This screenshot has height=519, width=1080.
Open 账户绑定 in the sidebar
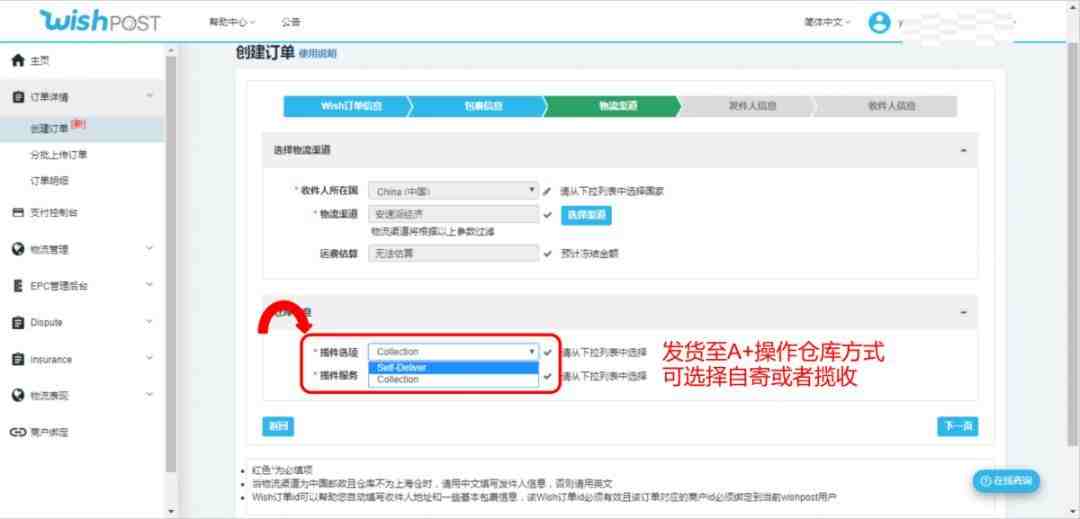(50, 432)
